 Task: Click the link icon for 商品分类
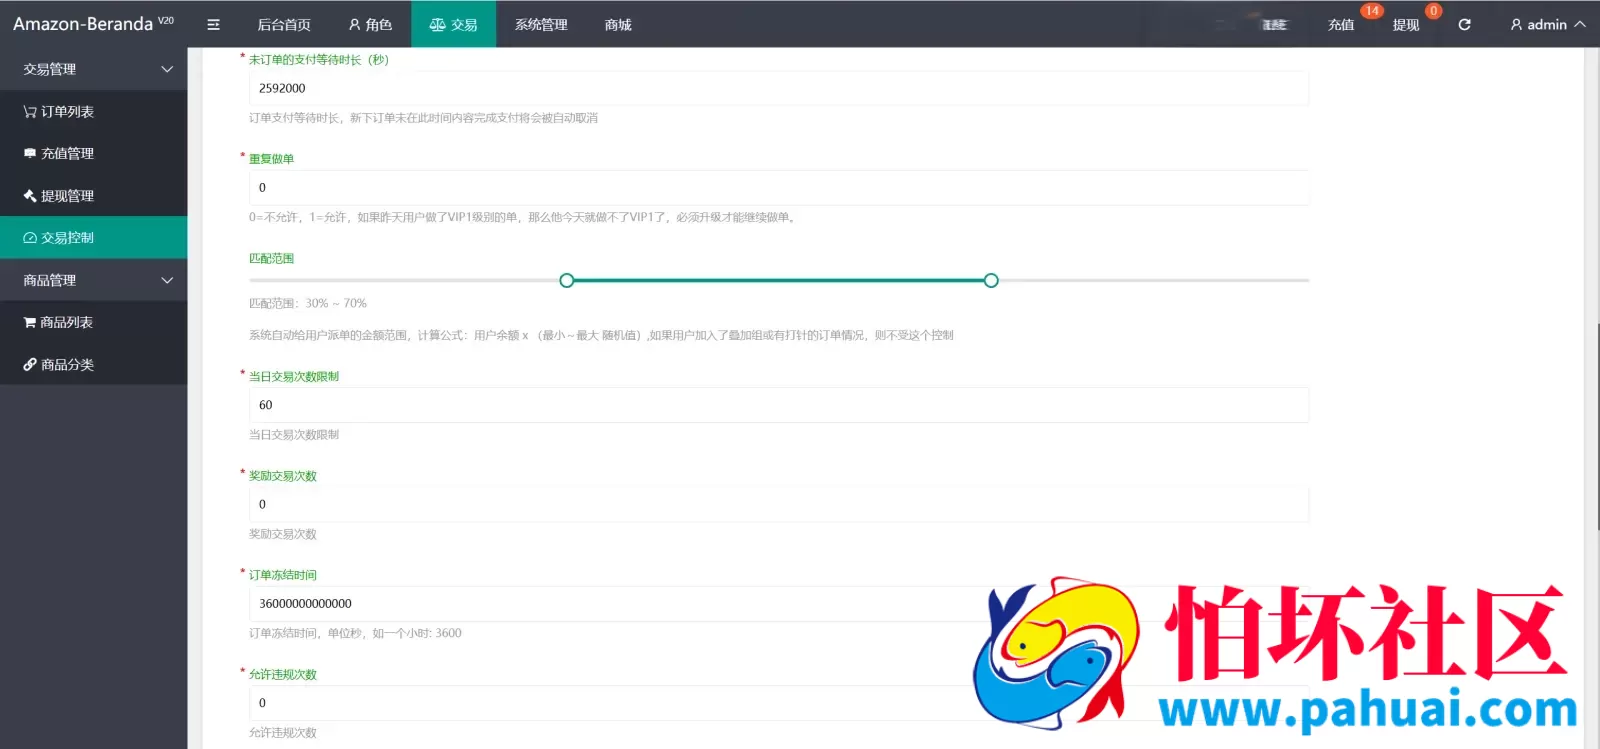[x=30, y=365]
